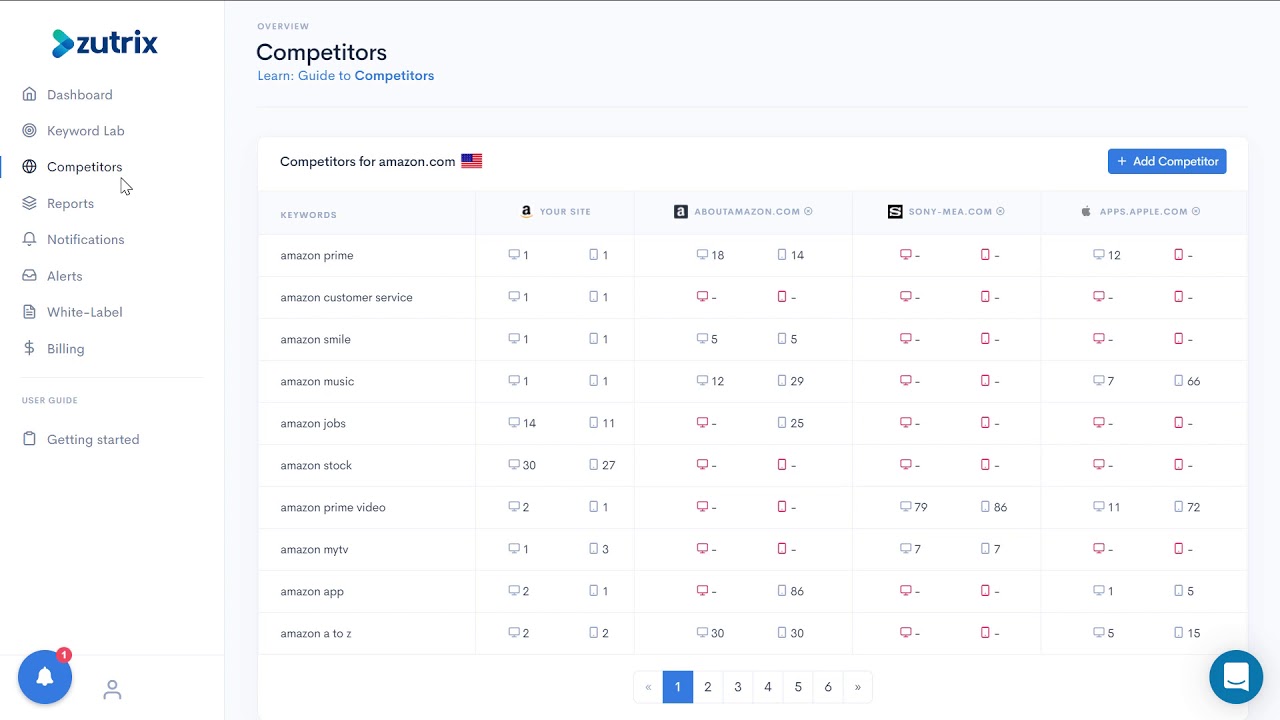Click the "amazon smile" keyword
Viewport: 1280px width, 720px height.
click(316, 340)
